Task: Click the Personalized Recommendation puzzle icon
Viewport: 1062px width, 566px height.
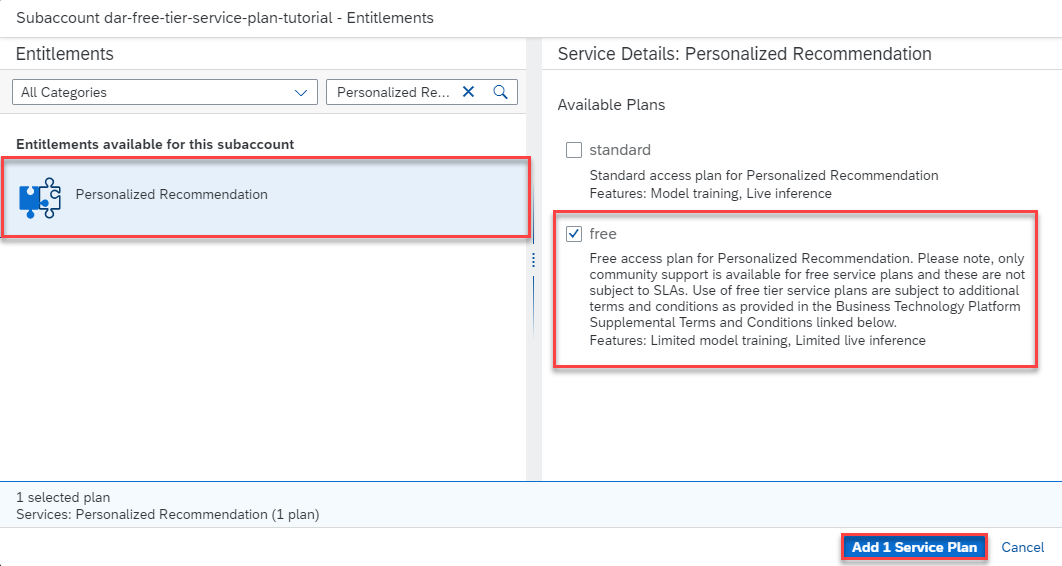Action: (x=41, y=197)
